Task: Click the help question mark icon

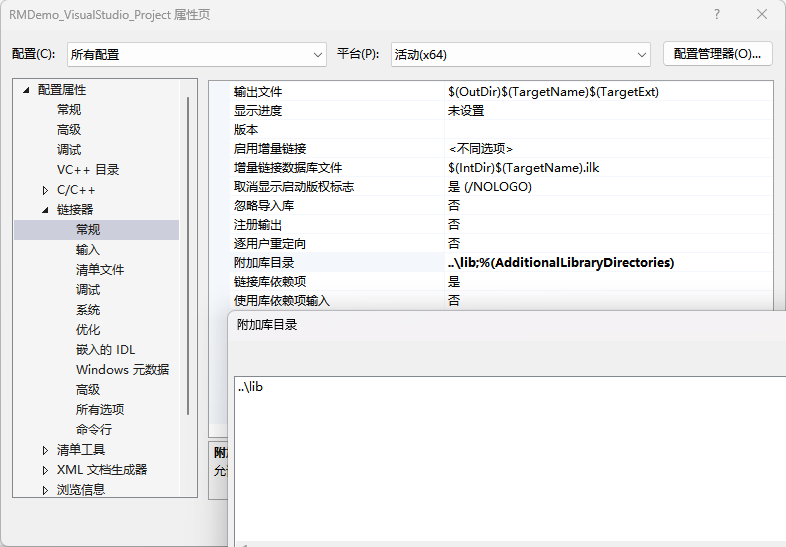Action: (717, 14)
